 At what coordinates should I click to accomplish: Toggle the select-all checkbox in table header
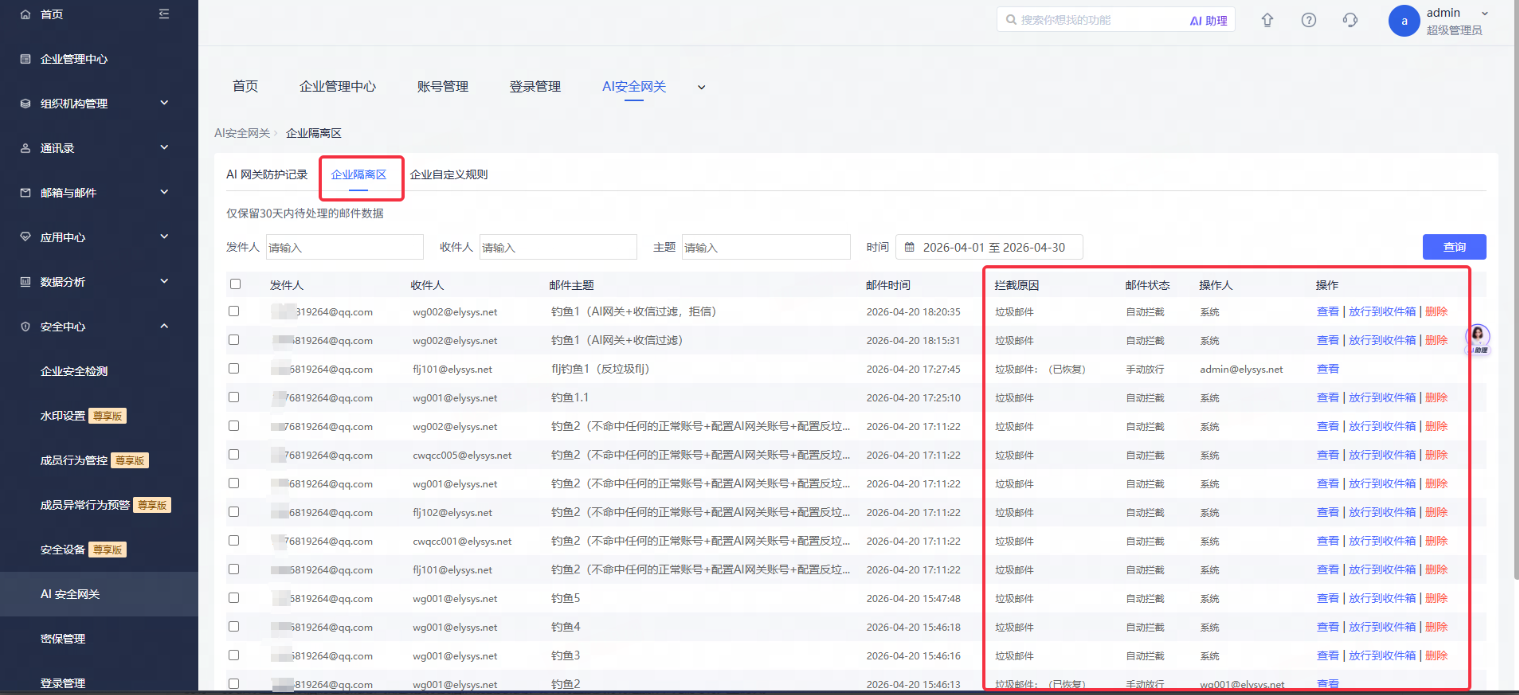click(x=235, y=284)
